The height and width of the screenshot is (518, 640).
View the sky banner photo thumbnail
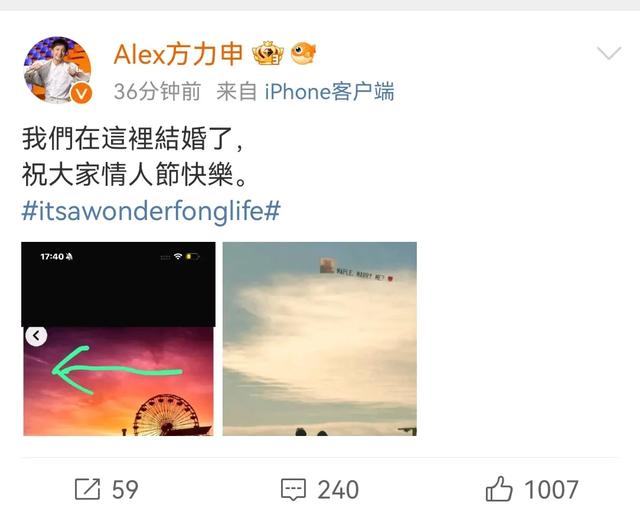point(320,339)
